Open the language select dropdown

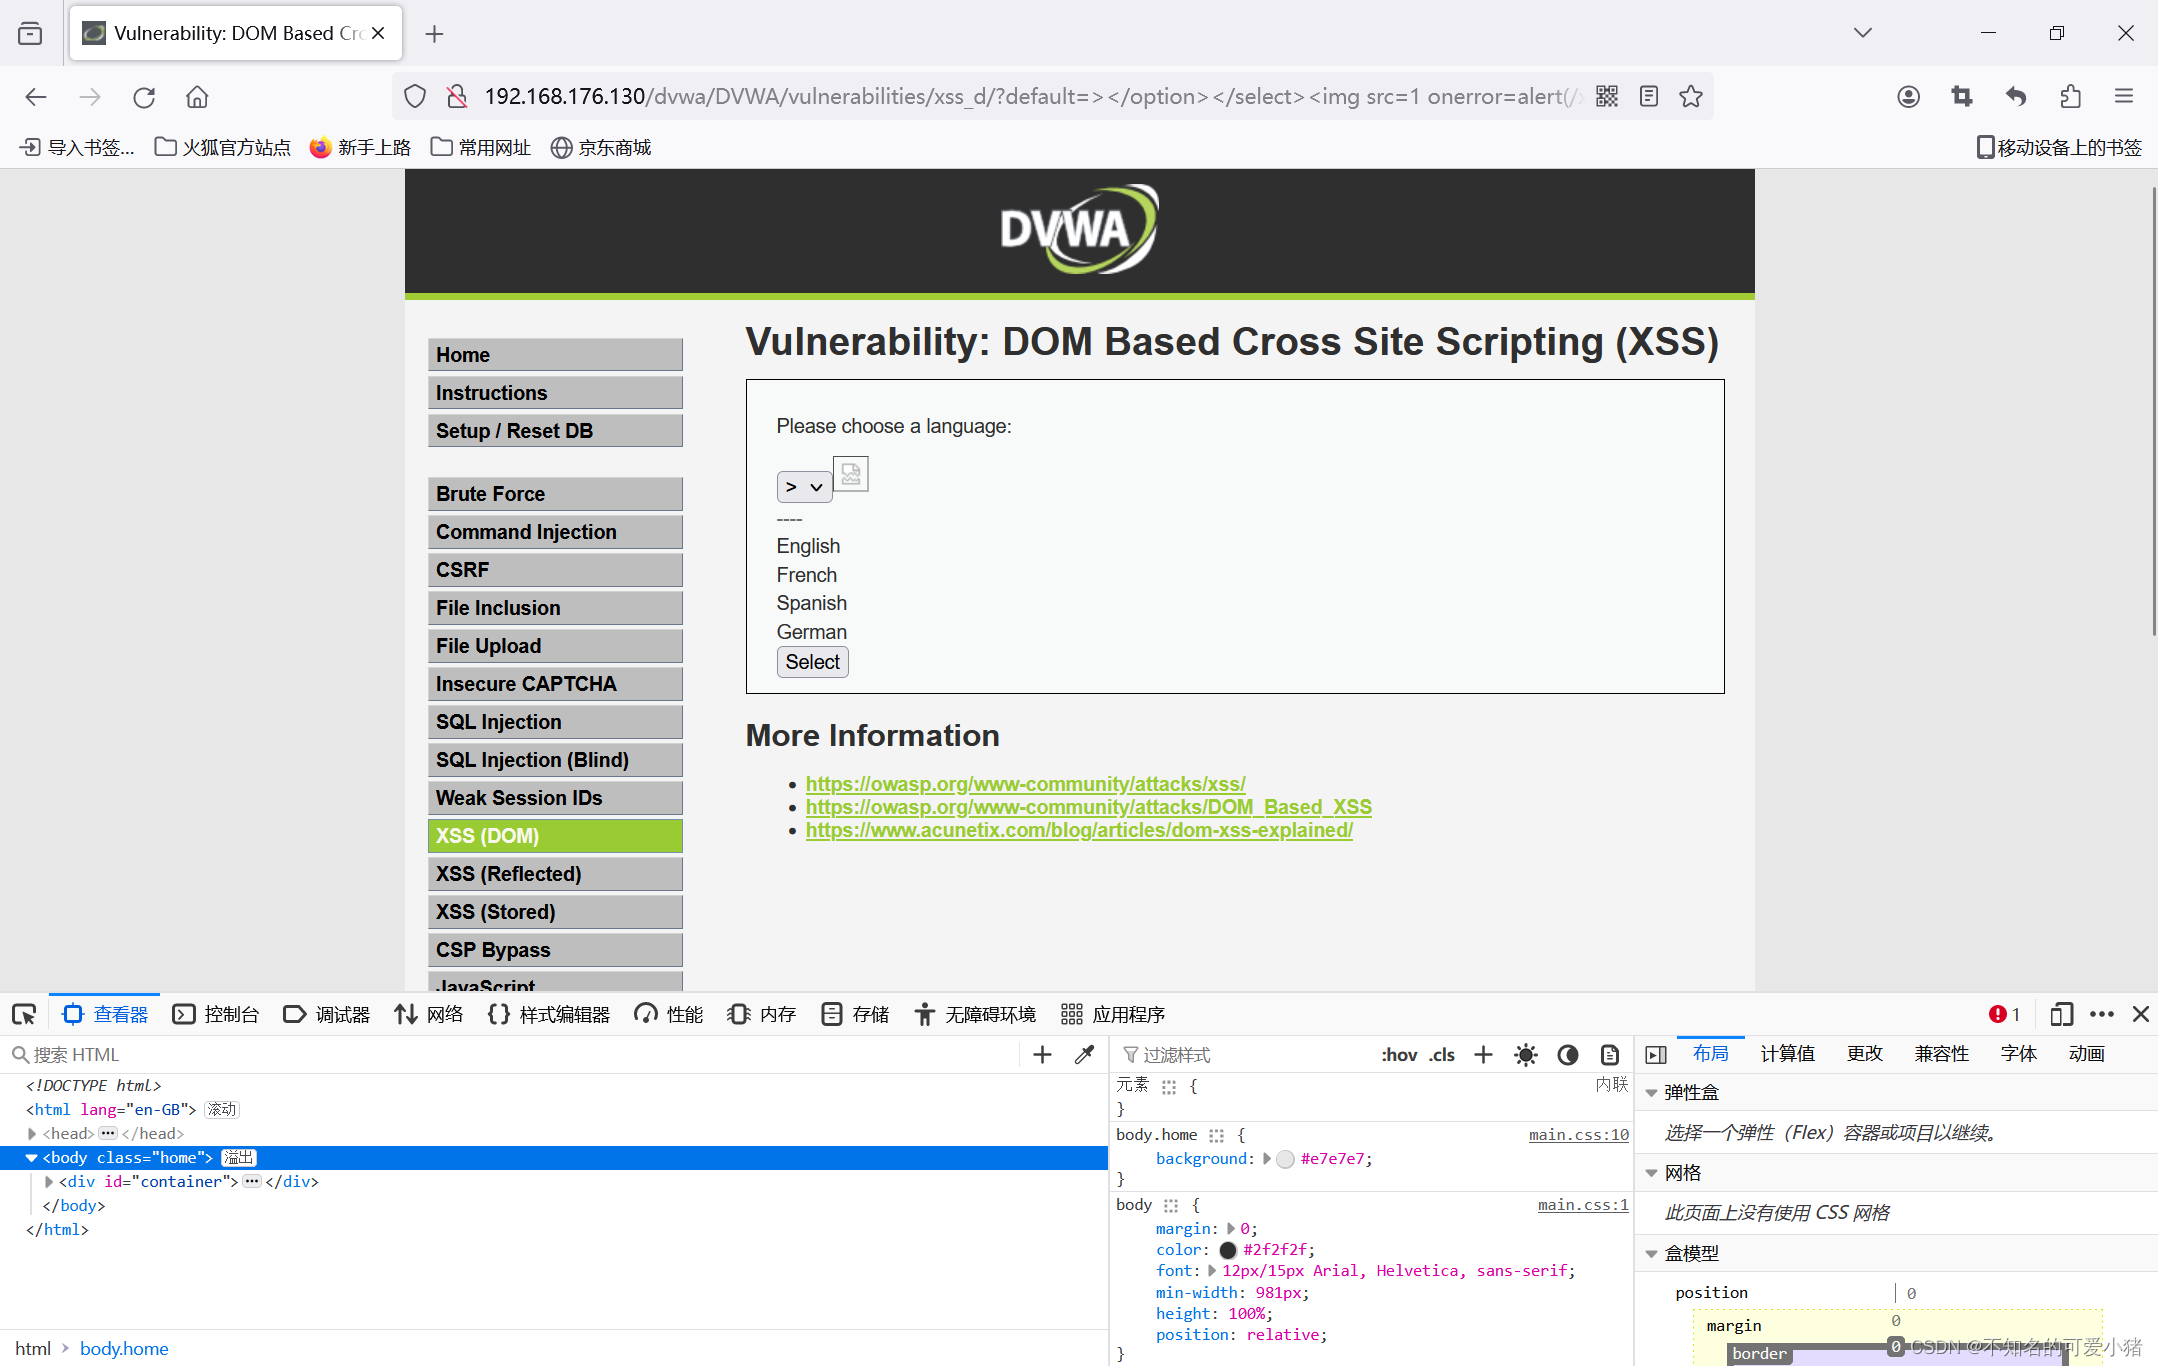(x=804, y=487)
